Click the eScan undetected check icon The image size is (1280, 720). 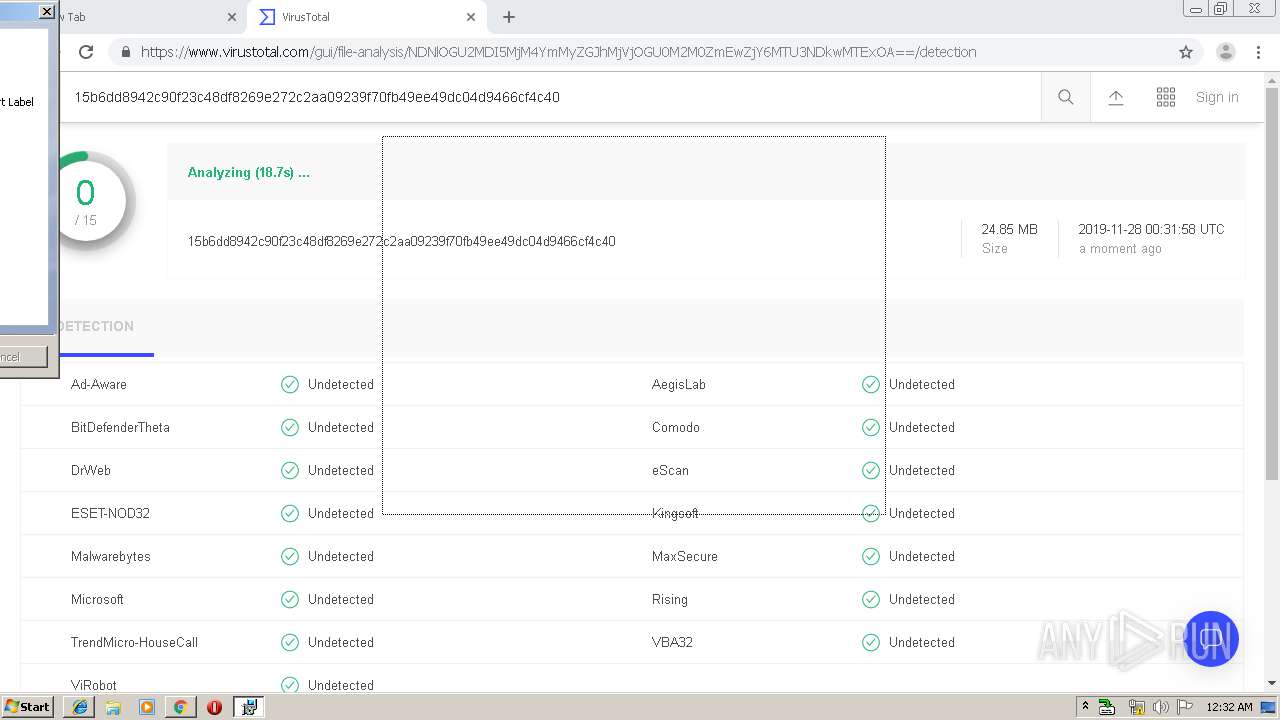click(x=871, y=470)
